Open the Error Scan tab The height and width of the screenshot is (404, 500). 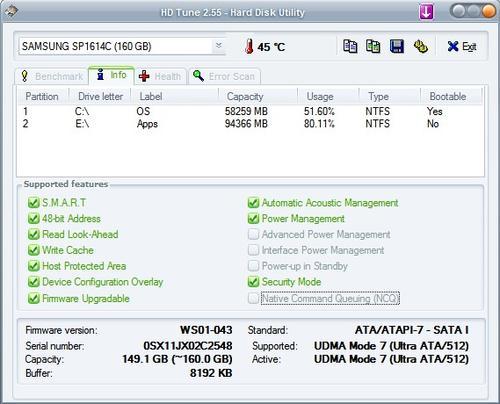pos(224,76)
